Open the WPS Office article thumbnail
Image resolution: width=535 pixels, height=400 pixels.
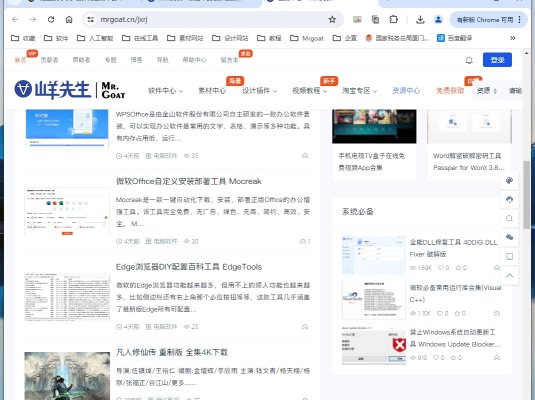click(x=67, y=129)
